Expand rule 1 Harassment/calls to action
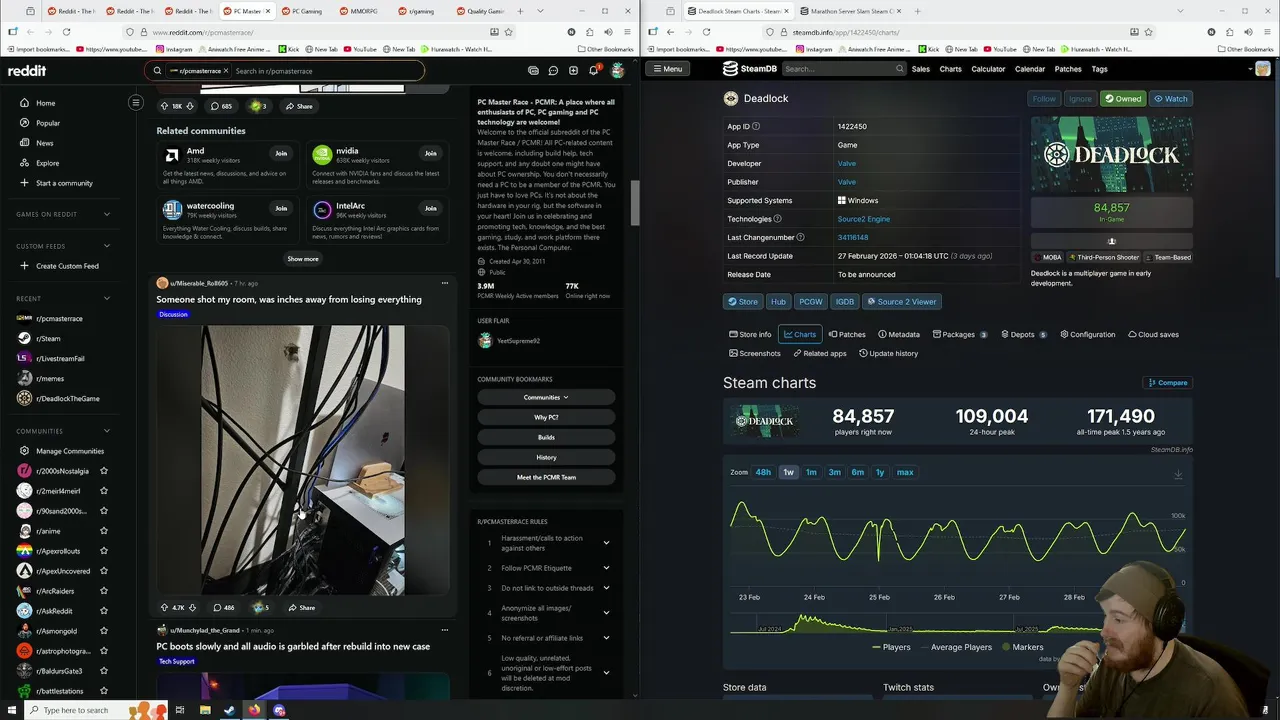The width and height of the screenshot is (1280, 720). [x=606, y=543]
